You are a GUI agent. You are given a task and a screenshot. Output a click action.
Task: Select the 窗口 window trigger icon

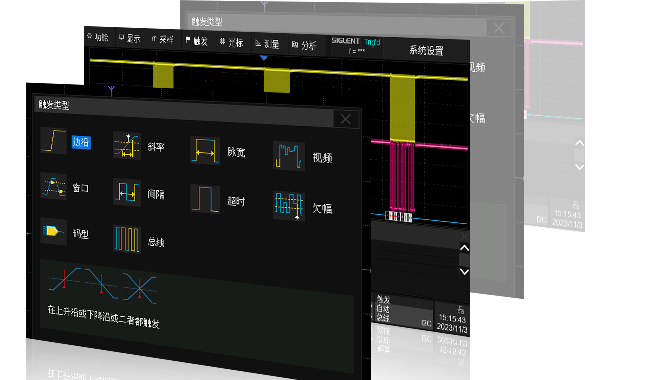(54, 186)
